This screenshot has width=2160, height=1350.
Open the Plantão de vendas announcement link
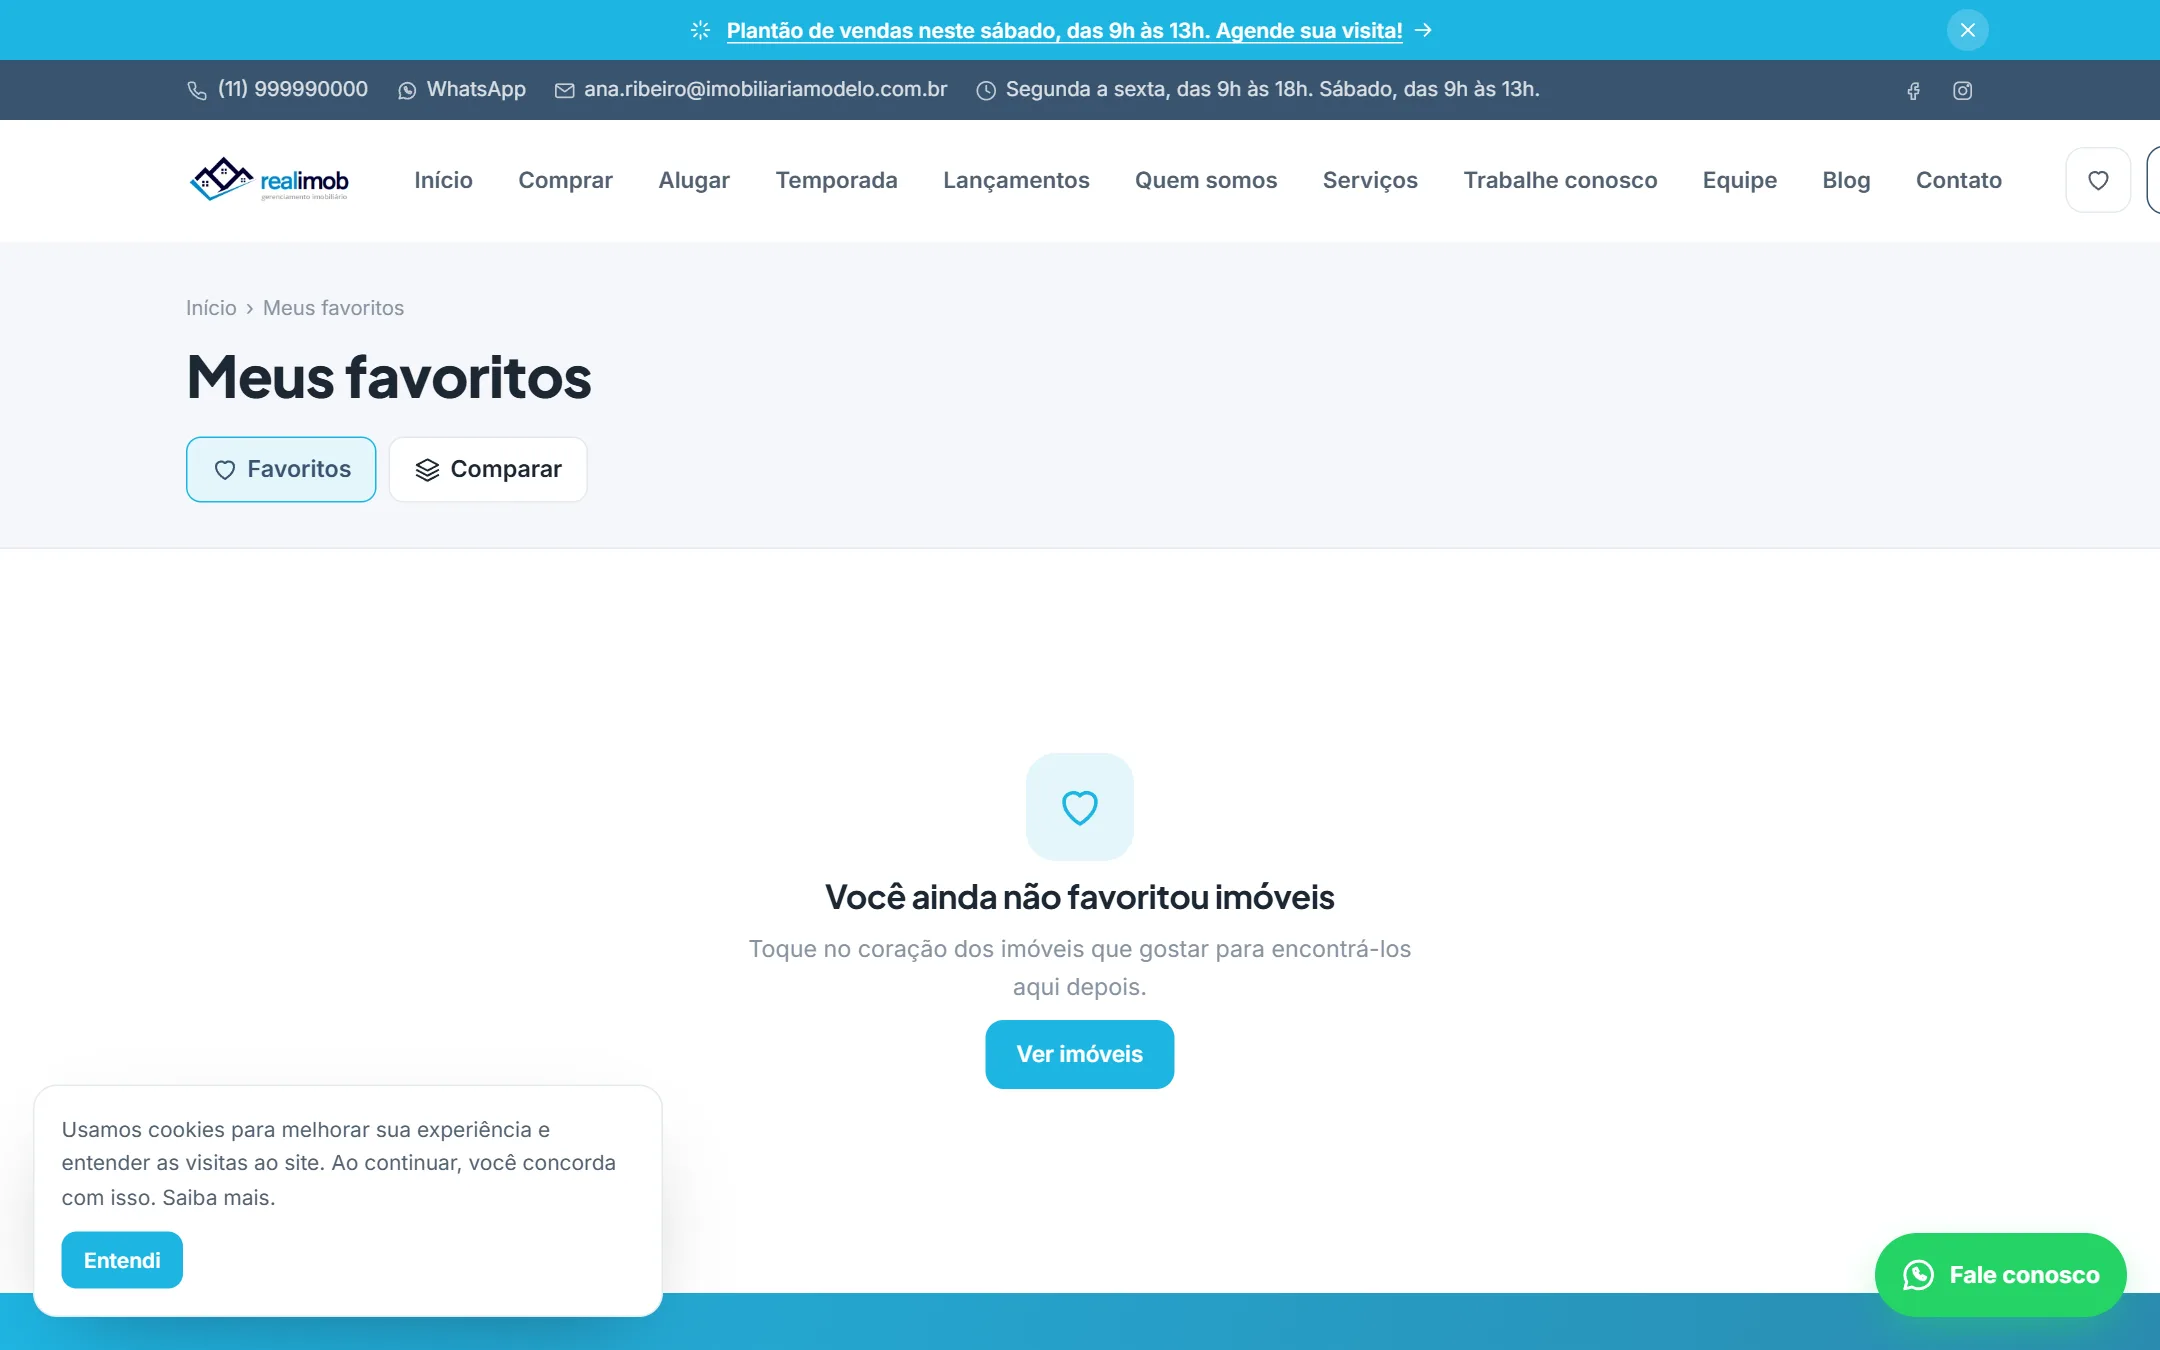(1064, 31)
